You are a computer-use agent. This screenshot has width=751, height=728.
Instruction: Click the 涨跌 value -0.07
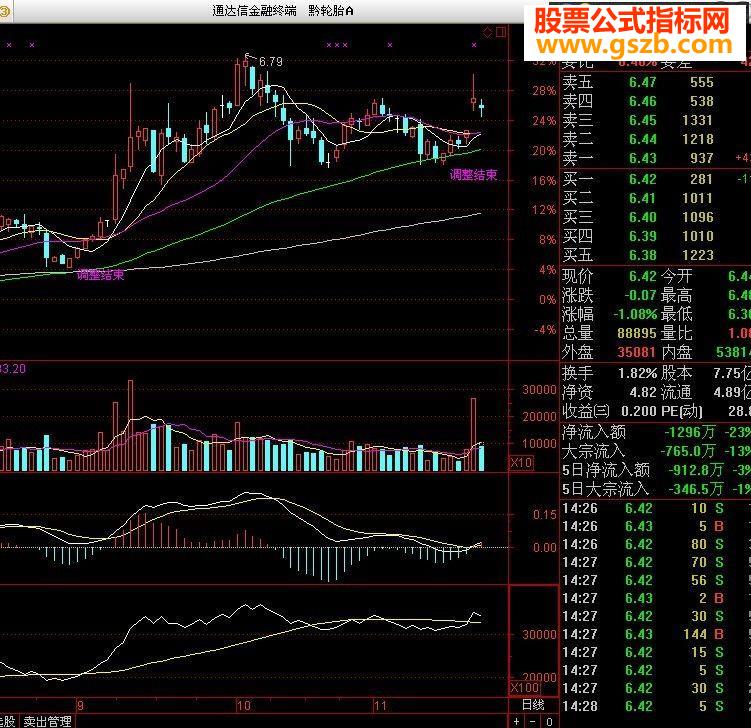coord(640,295)
